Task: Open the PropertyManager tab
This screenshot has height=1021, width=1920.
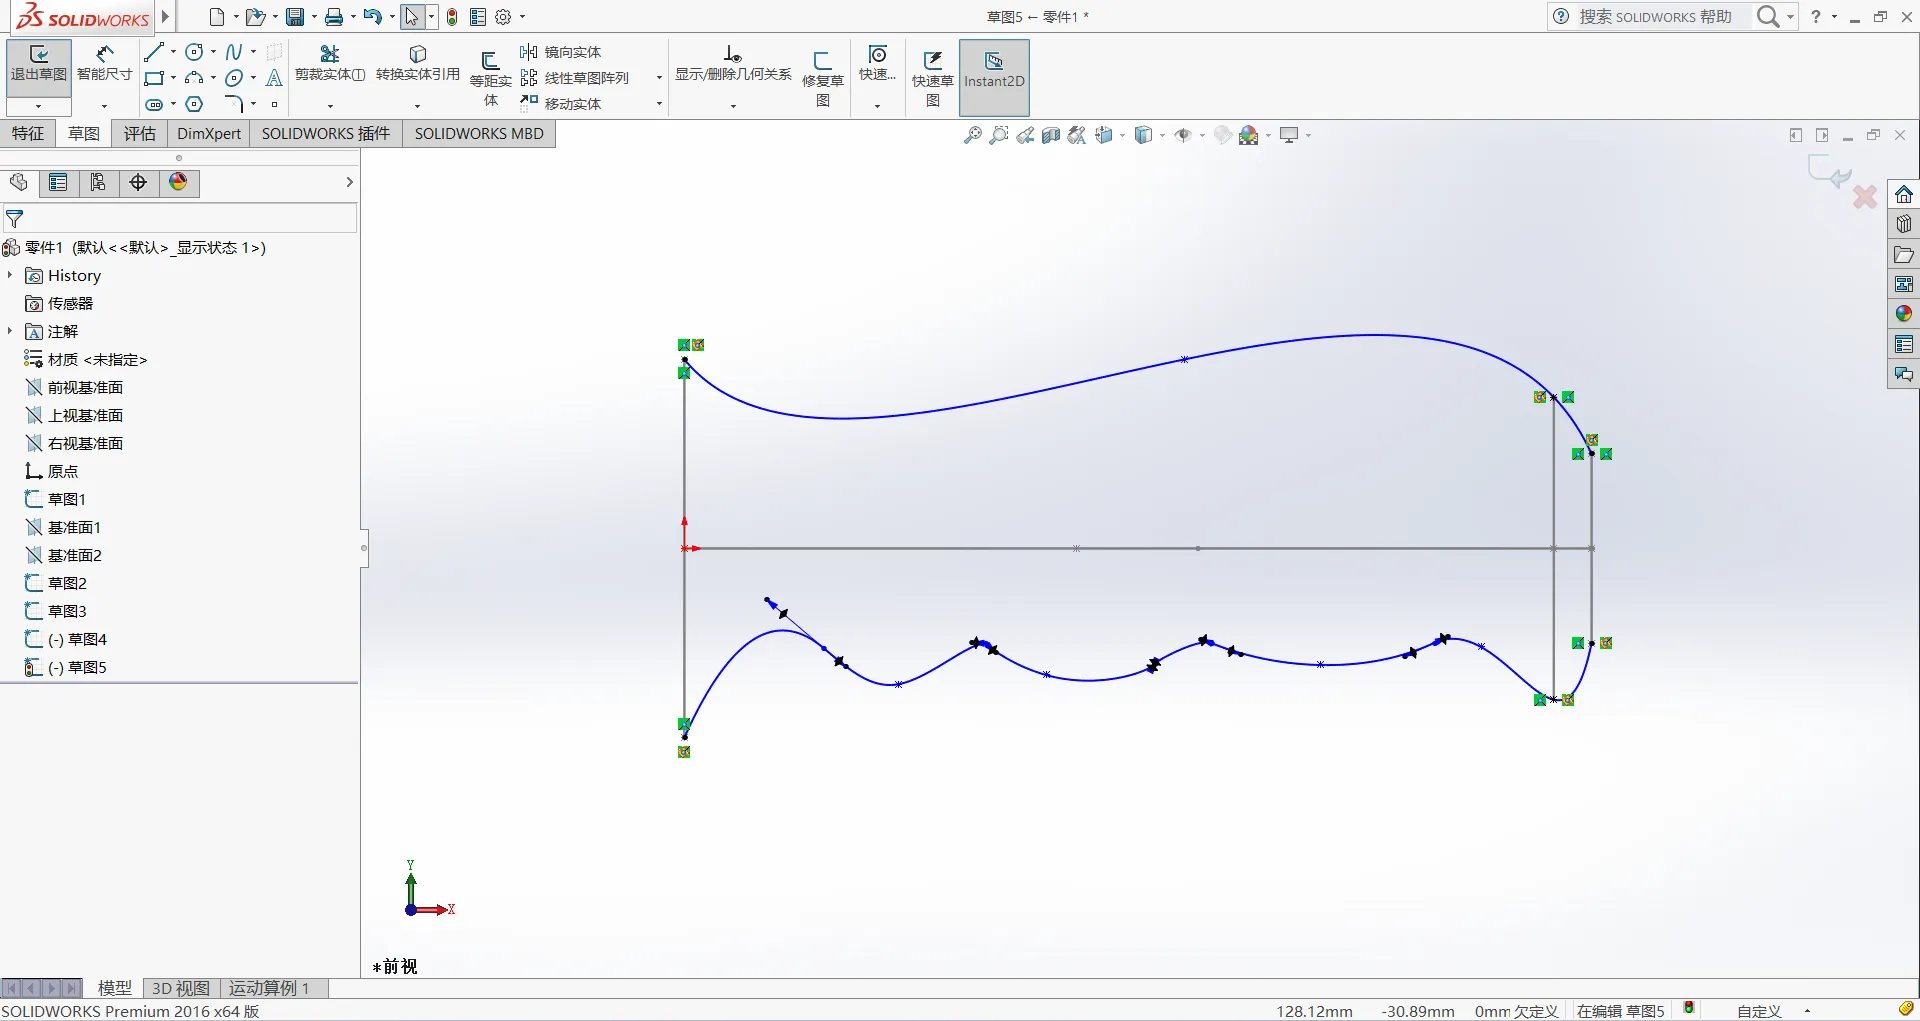Action: pos(59,182)
